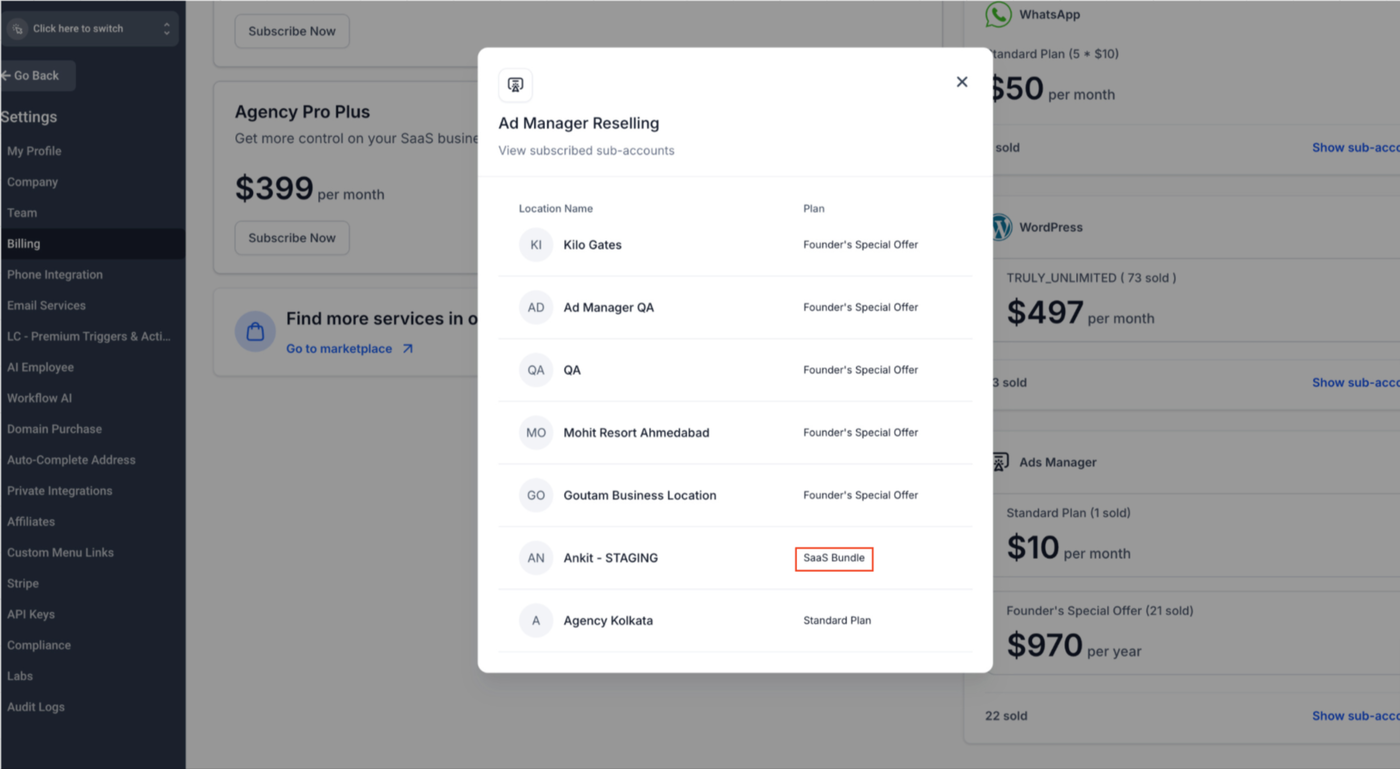
Task: Open the Audit Logs menu item
Action: (36, 707)
